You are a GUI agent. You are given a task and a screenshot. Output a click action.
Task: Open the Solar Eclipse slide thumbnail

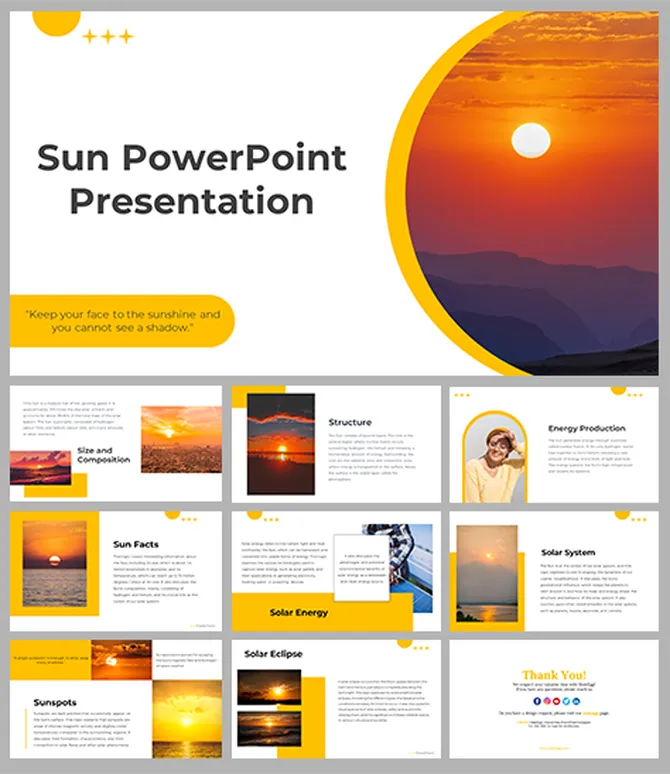(336, 699)
